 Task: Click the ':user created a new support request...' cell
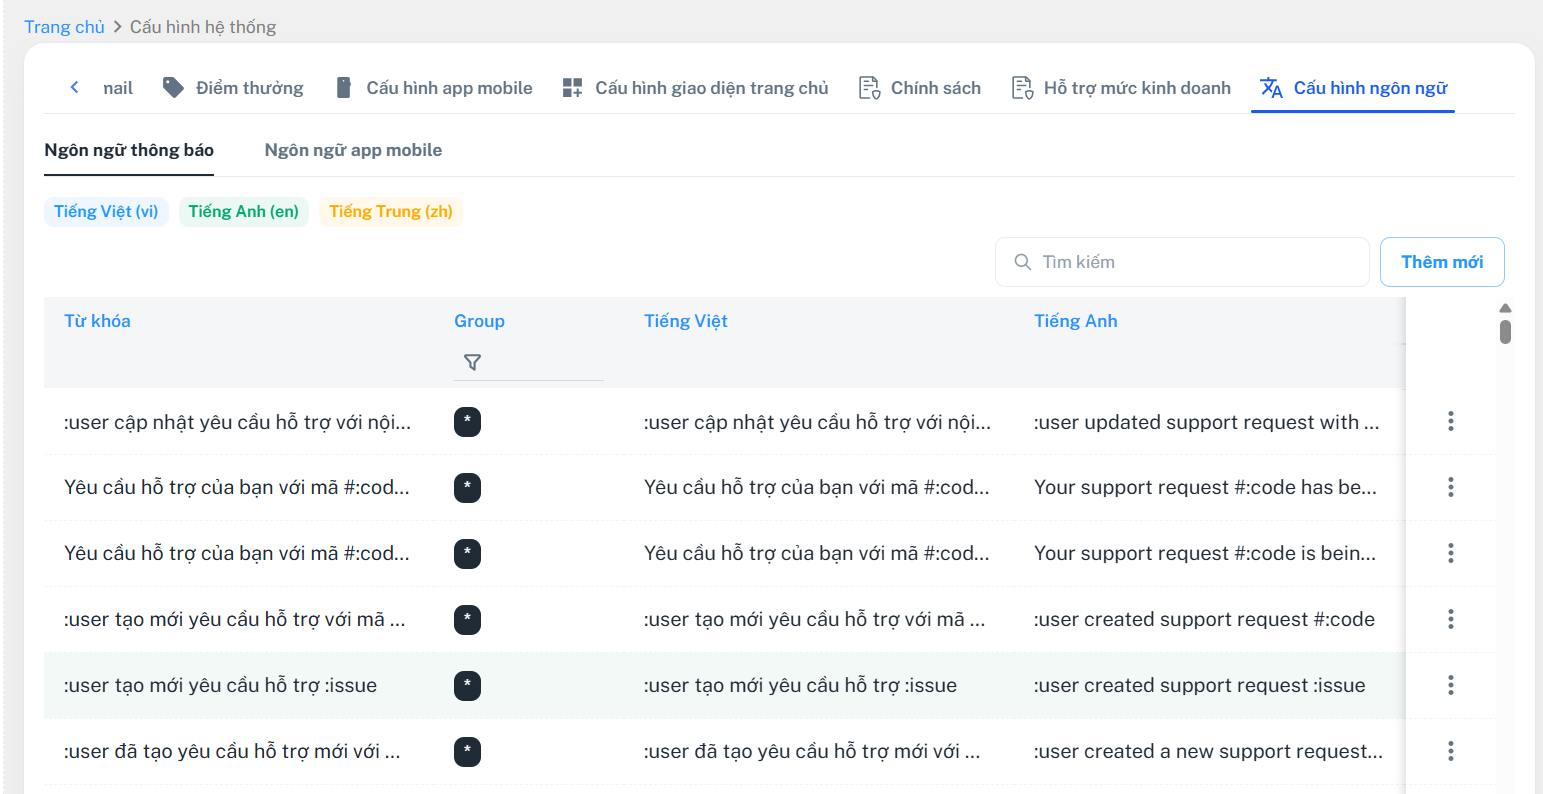click(x=1208, y=752)
